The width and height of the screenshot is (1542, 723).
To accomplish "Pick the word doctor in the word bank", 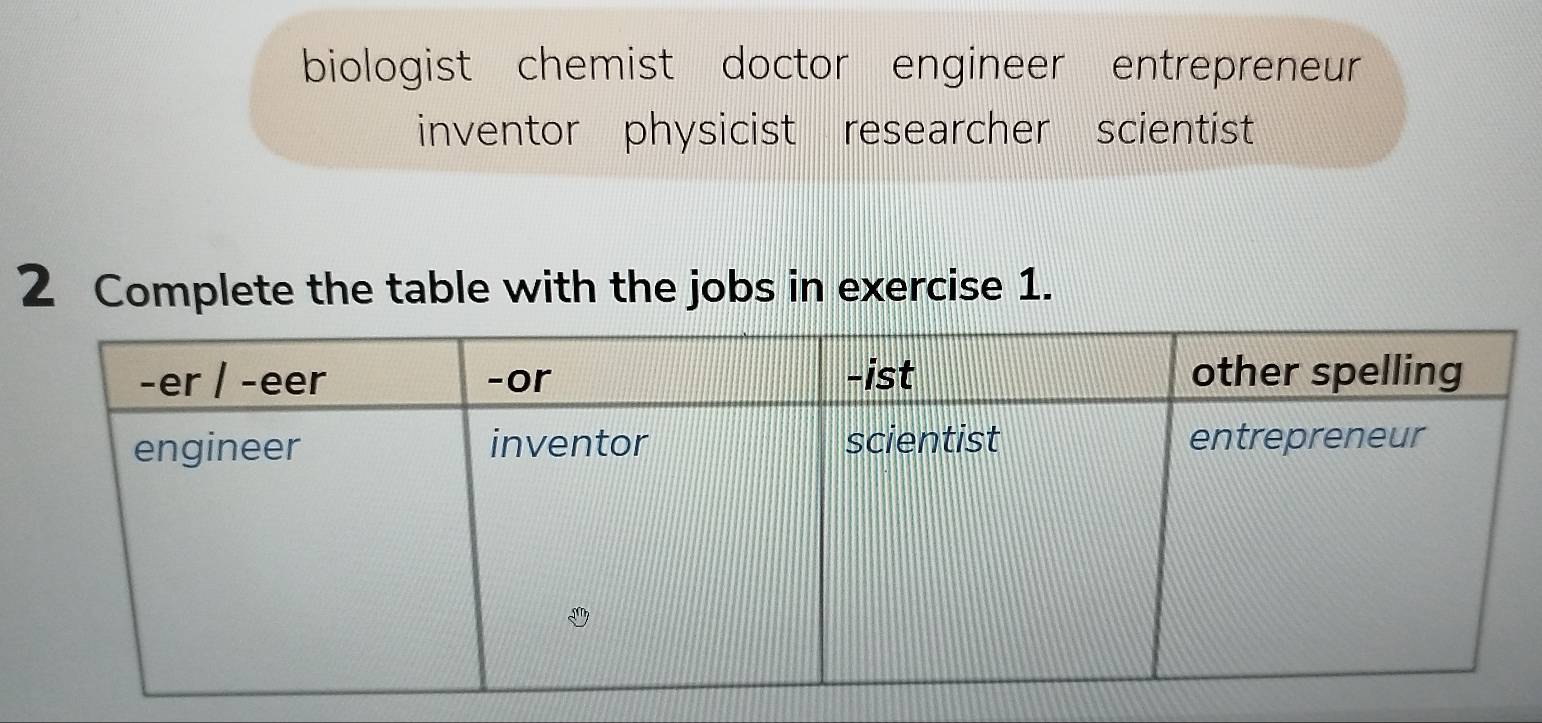I will pyautogui.click(x=784, y=66).
